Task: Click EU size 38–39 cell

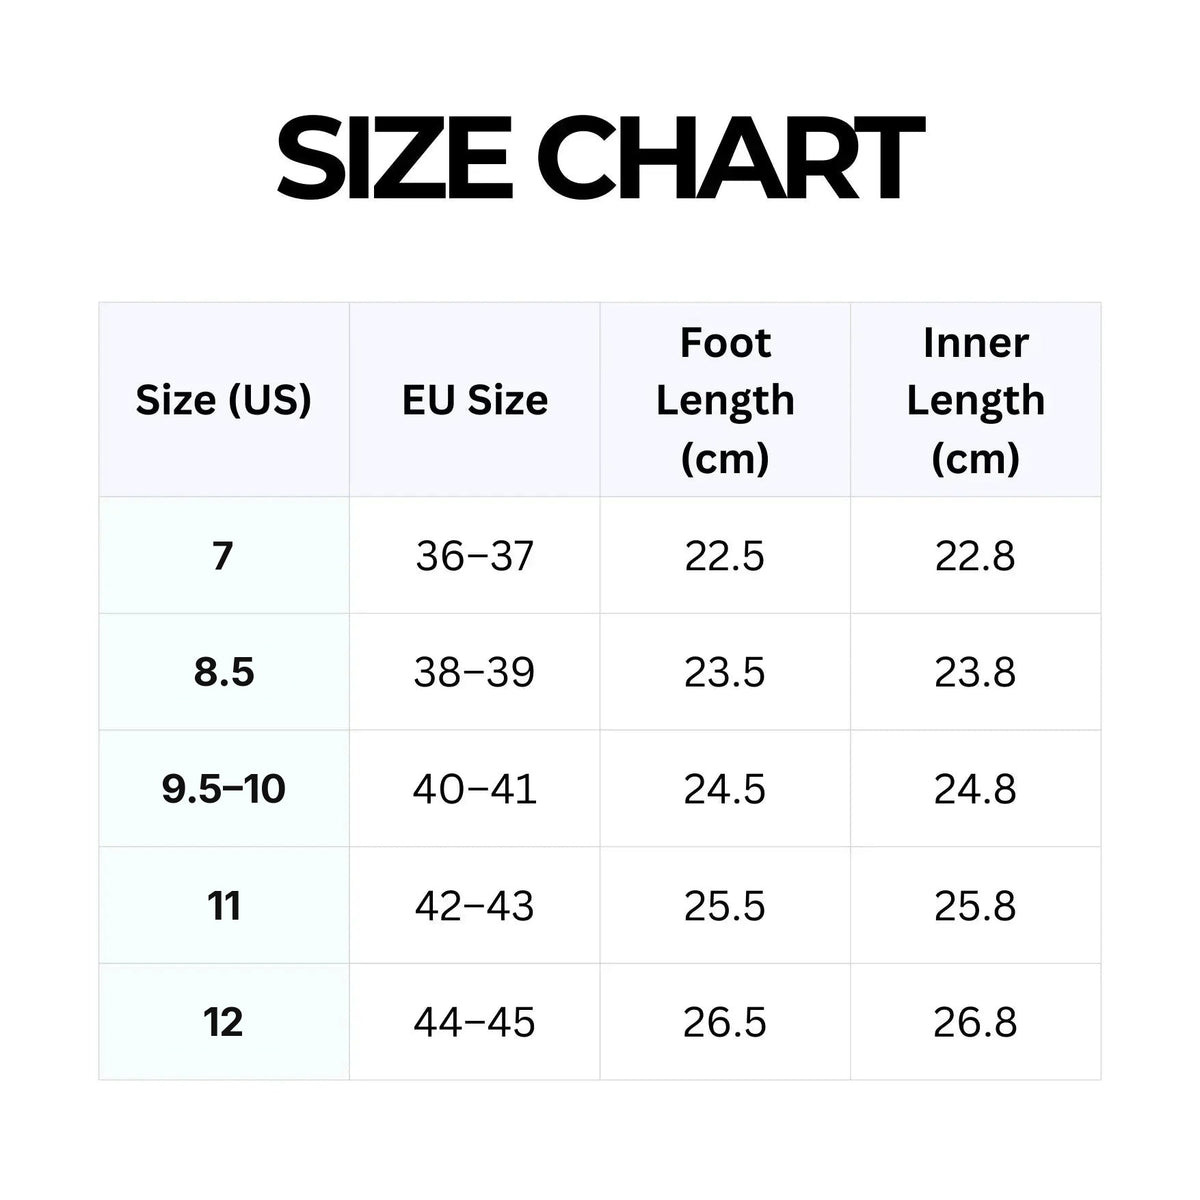Action: [475, 672]
